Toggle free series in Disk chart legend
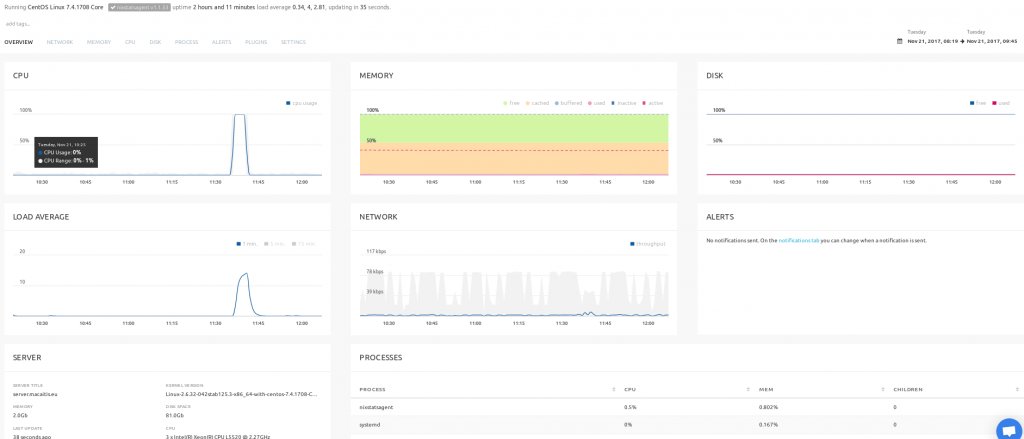Viewport: 1024px width, 439px height. coord(978,103)
